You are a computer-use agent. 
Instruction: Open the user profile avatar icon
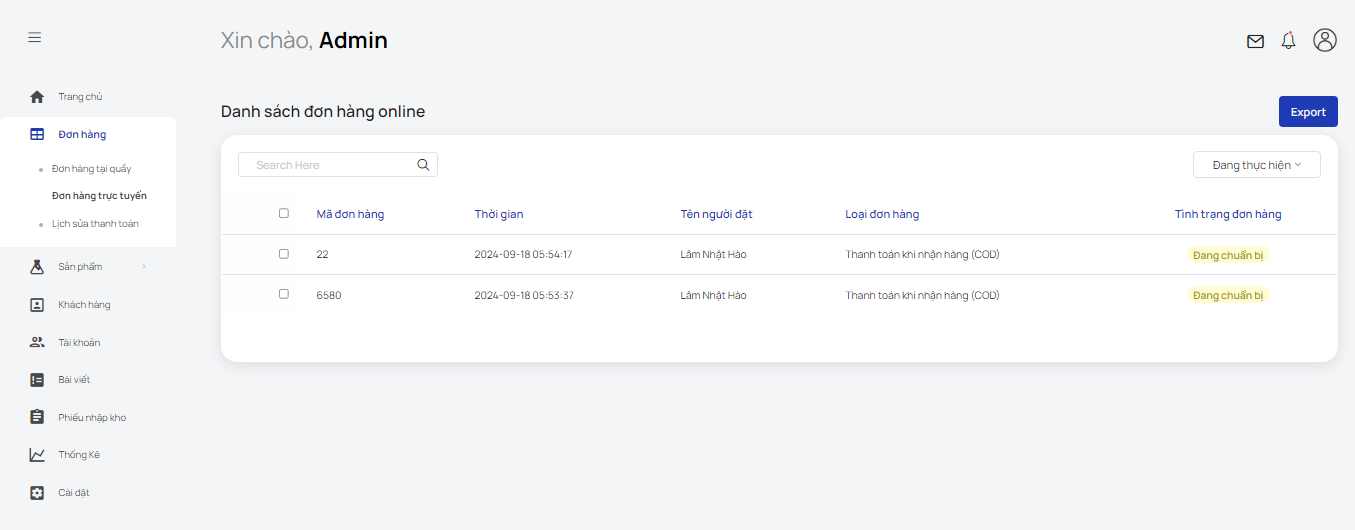[x=1325, y=40]
